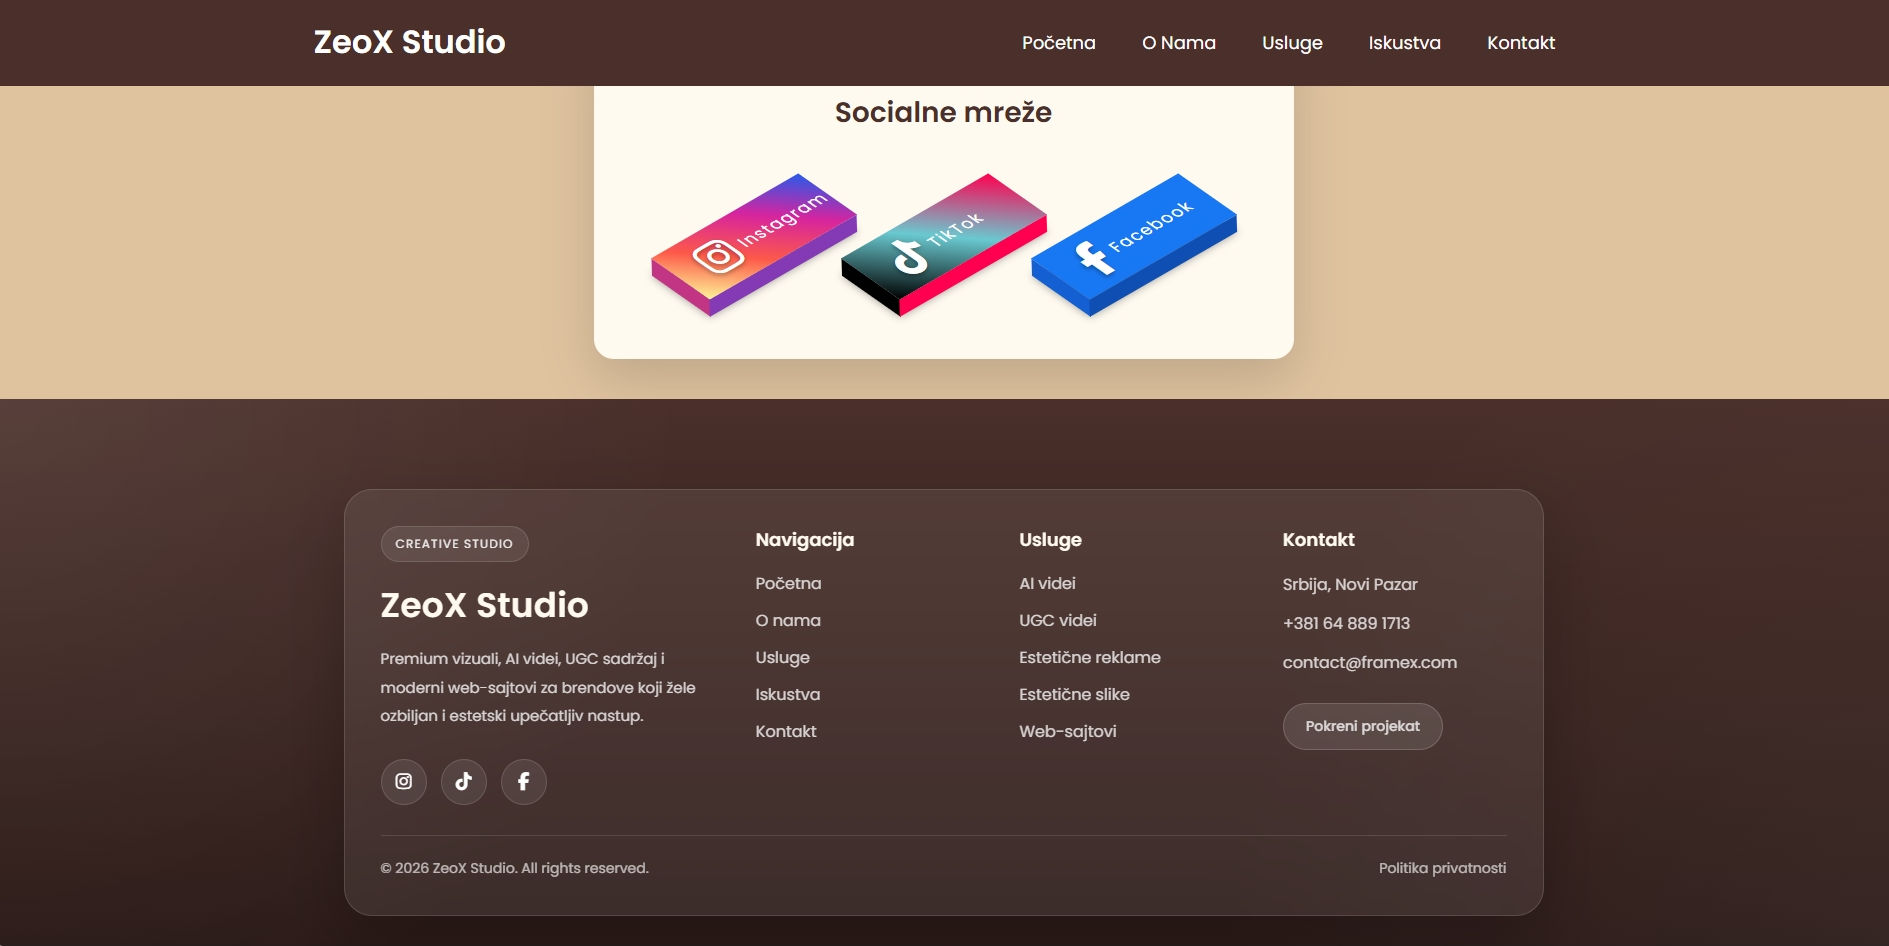Click the copyright 2026 ZeoX Studio text
The width and height of the screenshot is (1889, 946).
point(515,868)
